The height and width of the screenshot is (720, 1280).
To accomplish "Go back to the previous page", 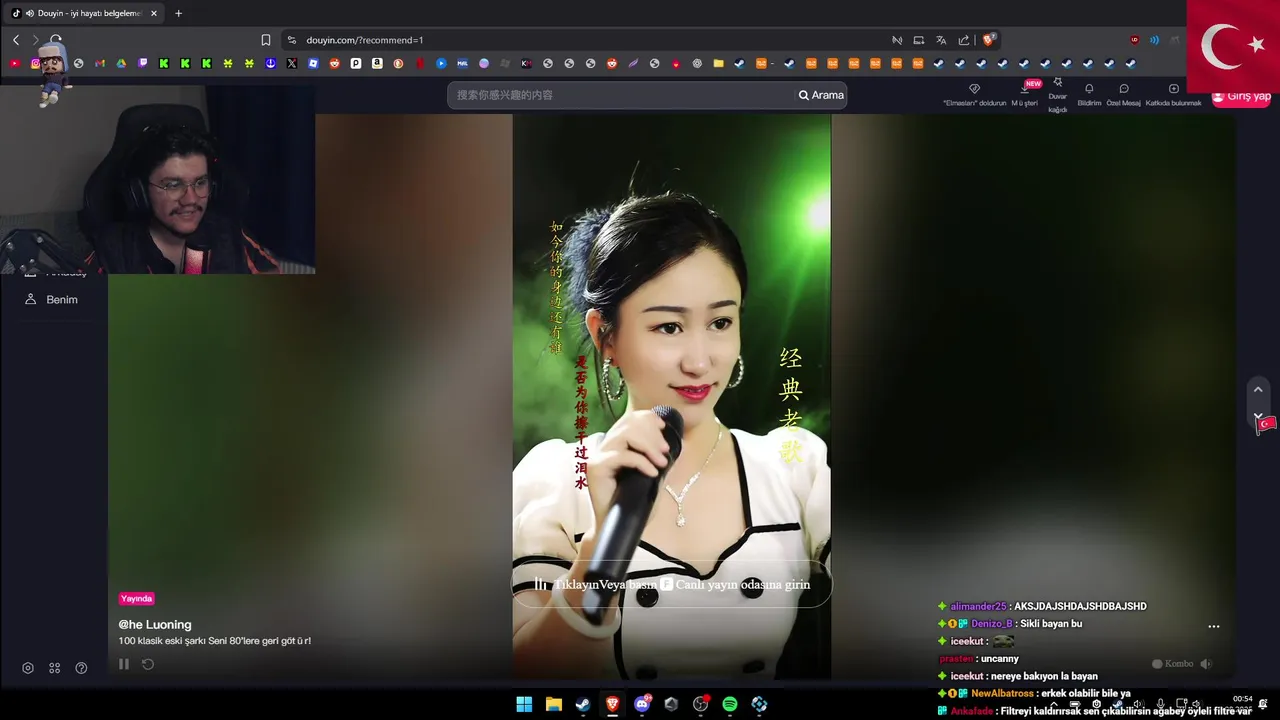I will pyautogui.click(x=16, y=40).
